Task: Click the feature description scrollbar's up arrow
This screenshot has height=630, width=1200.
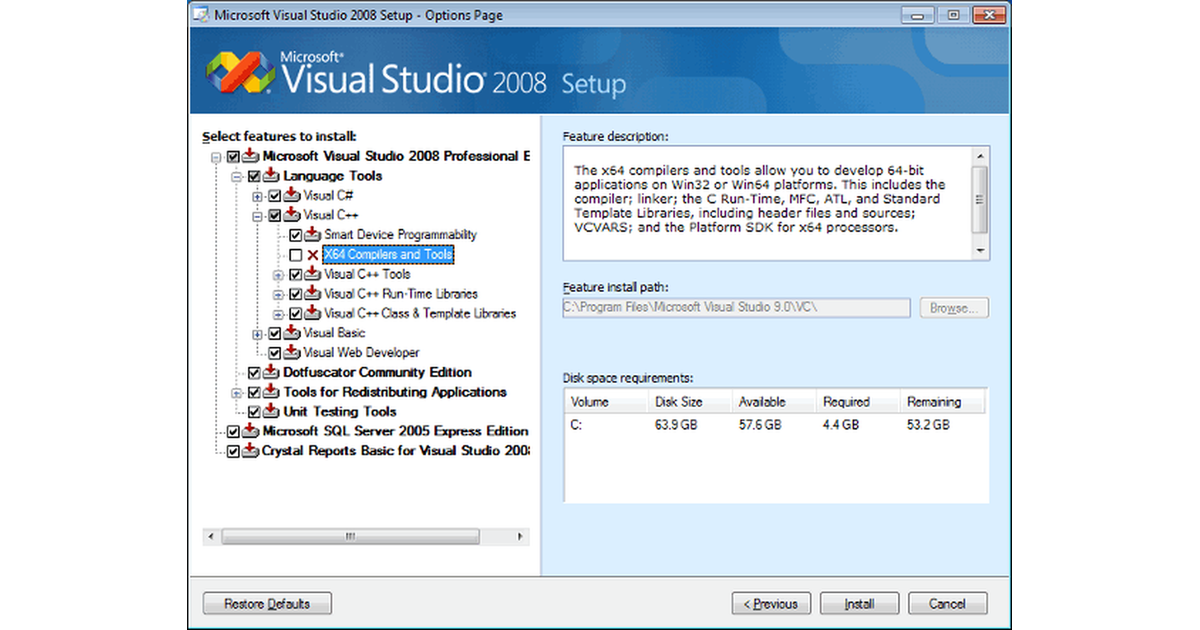Action: (981, 156)
